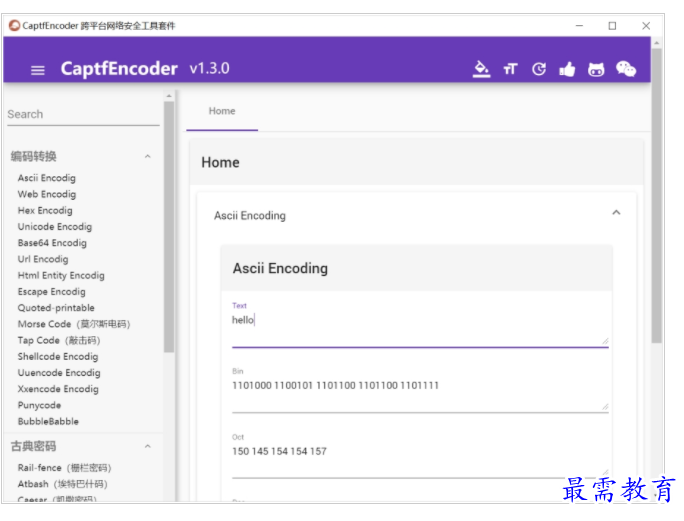The height and width of the screenshot is (521, 684).
Task: Collapse the Ascii Encoding panel
Action: point(616,213)
